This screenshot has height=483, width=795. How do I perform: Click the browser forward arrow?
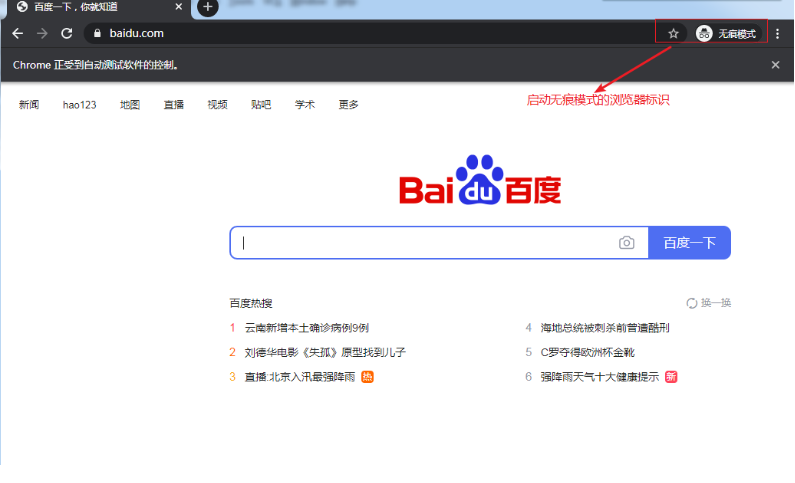coord(43,33)
